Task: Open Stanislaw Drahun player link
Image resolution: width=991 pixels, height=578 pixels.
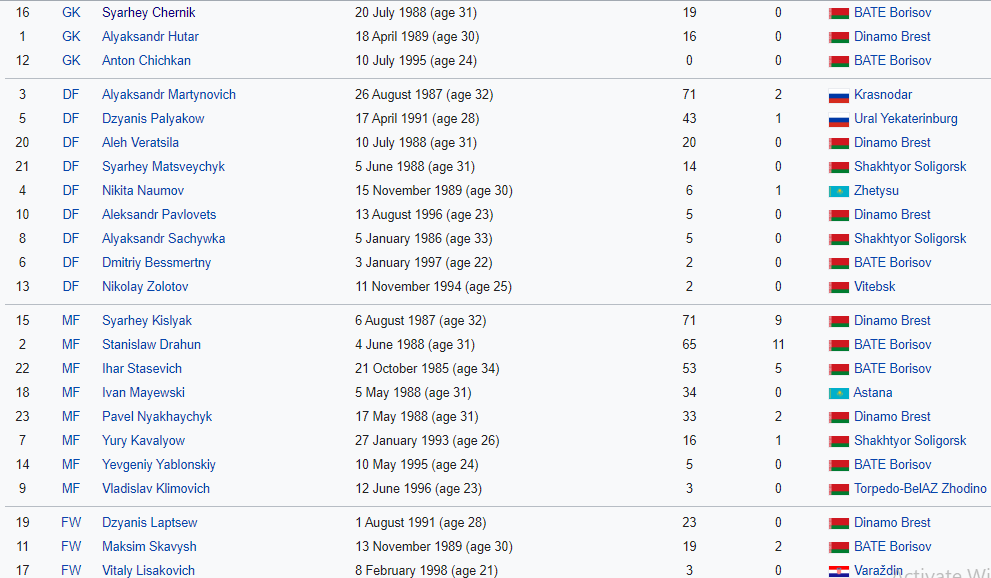Action: click(151, 345)
